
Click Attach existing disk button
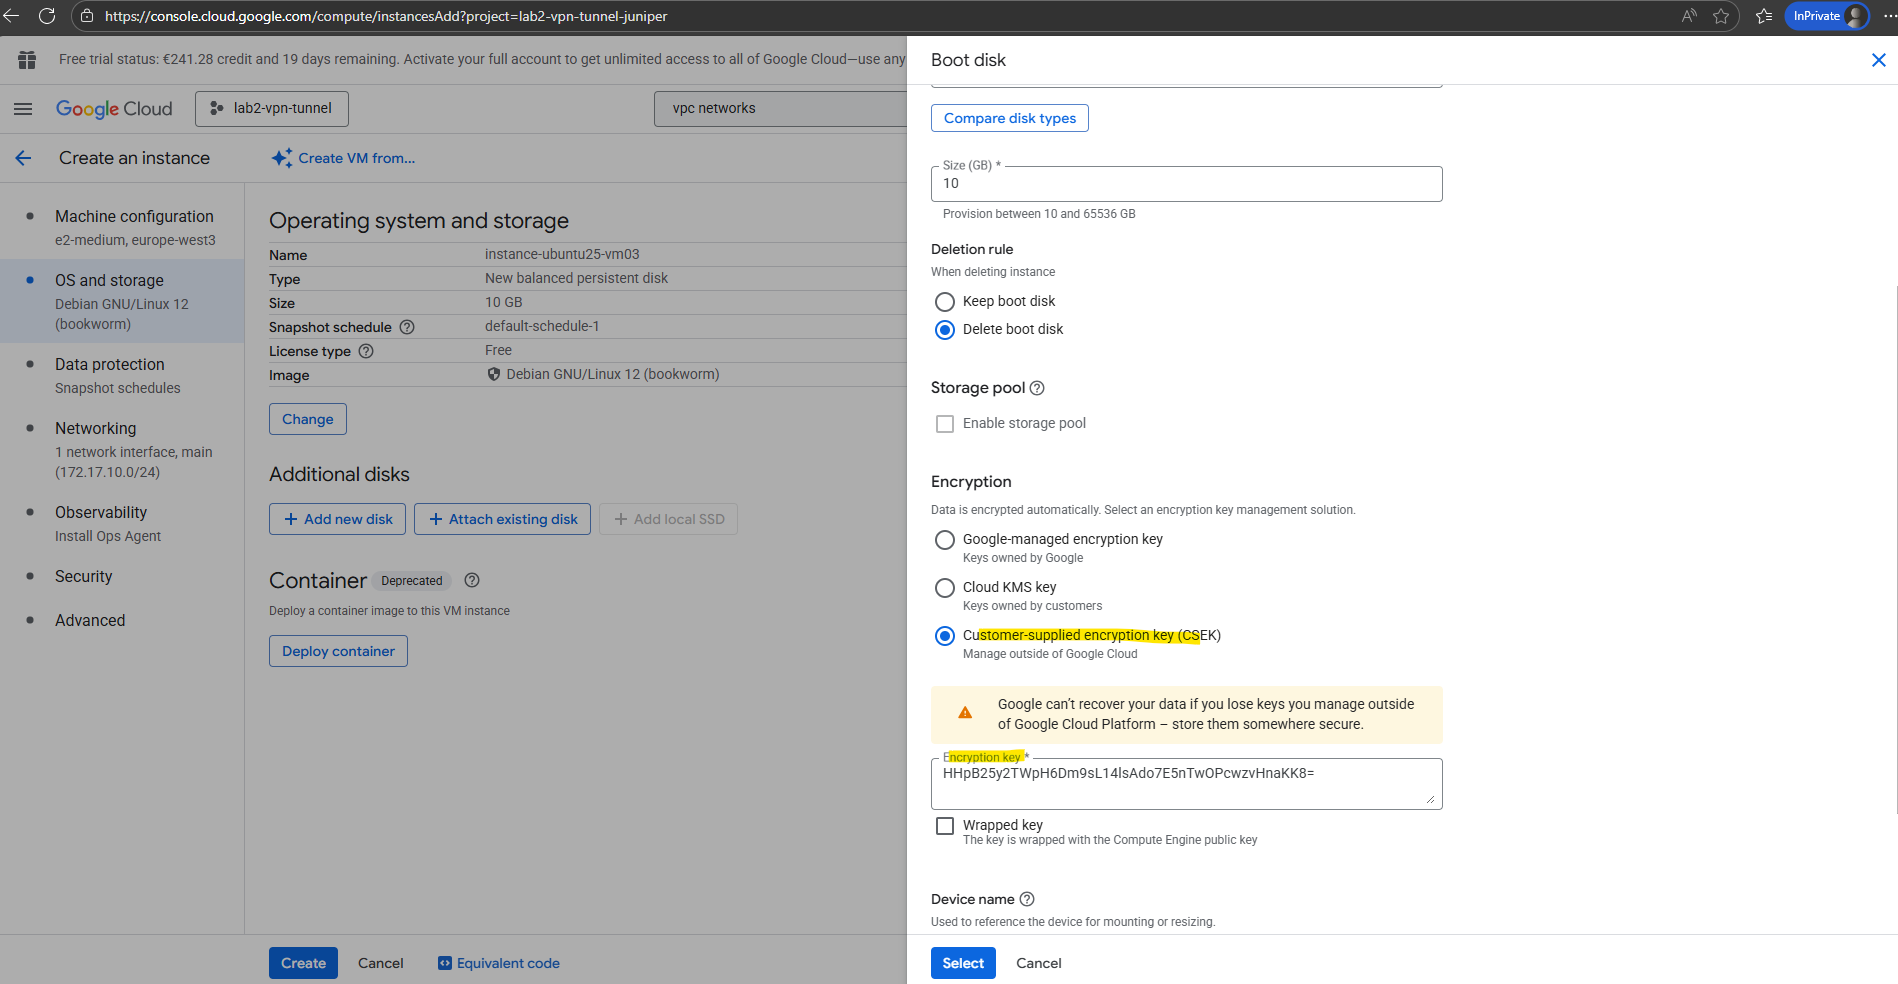point(503,519)
